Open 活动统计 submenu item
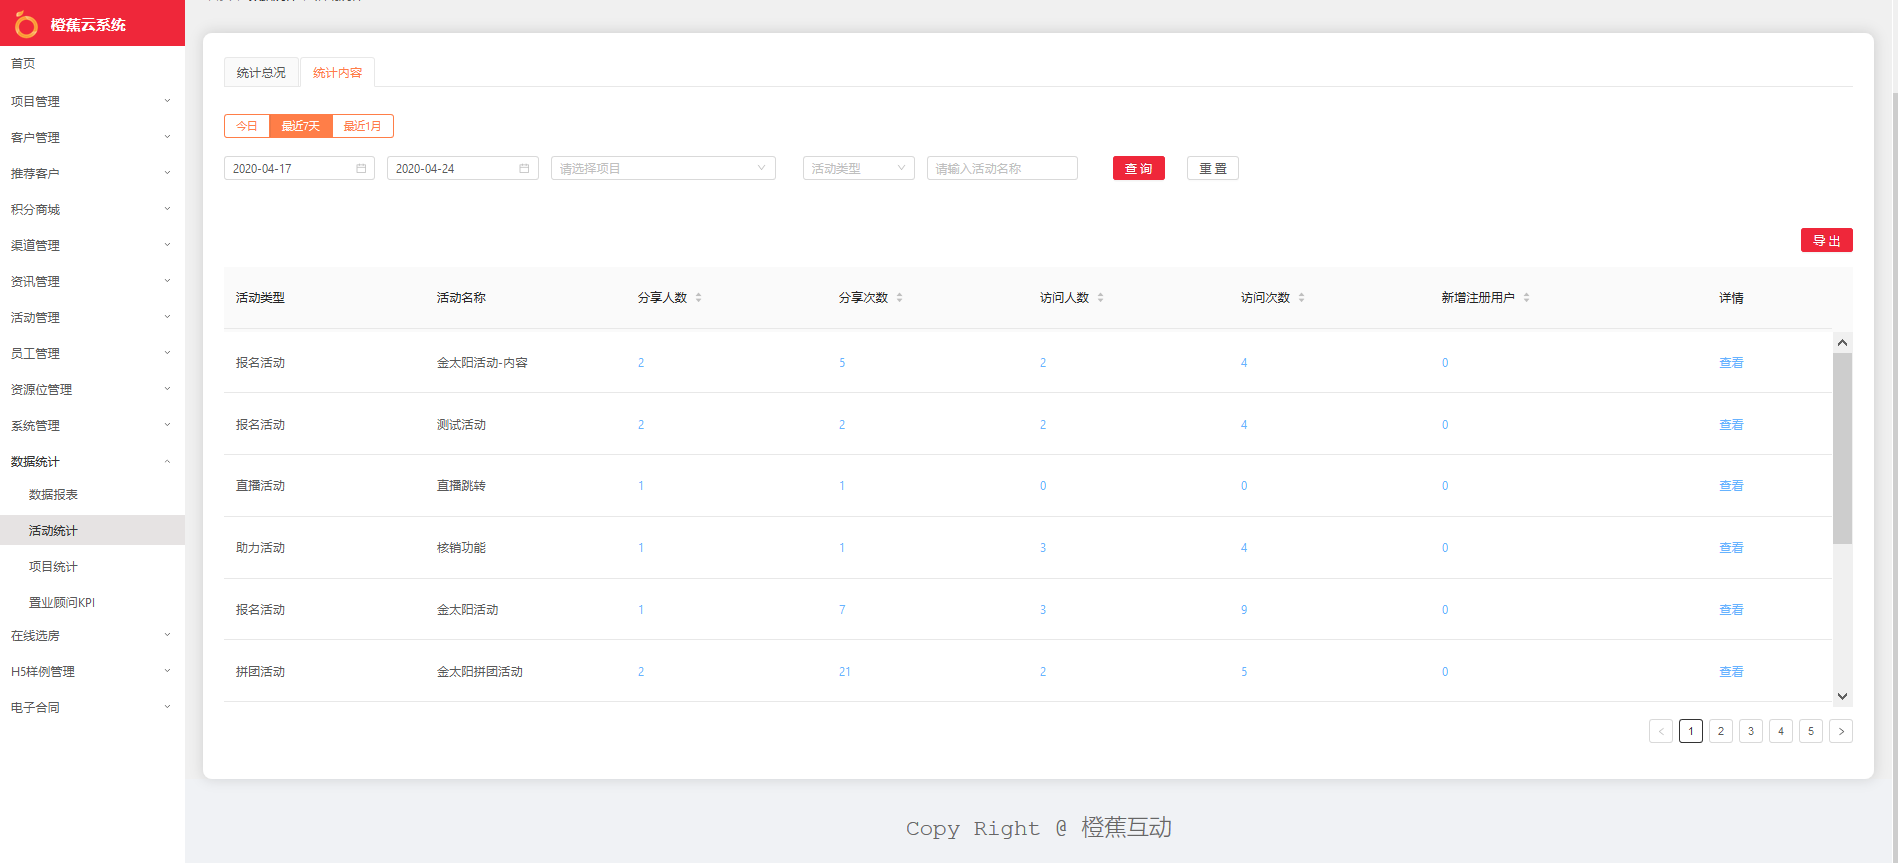 point(92,530)
